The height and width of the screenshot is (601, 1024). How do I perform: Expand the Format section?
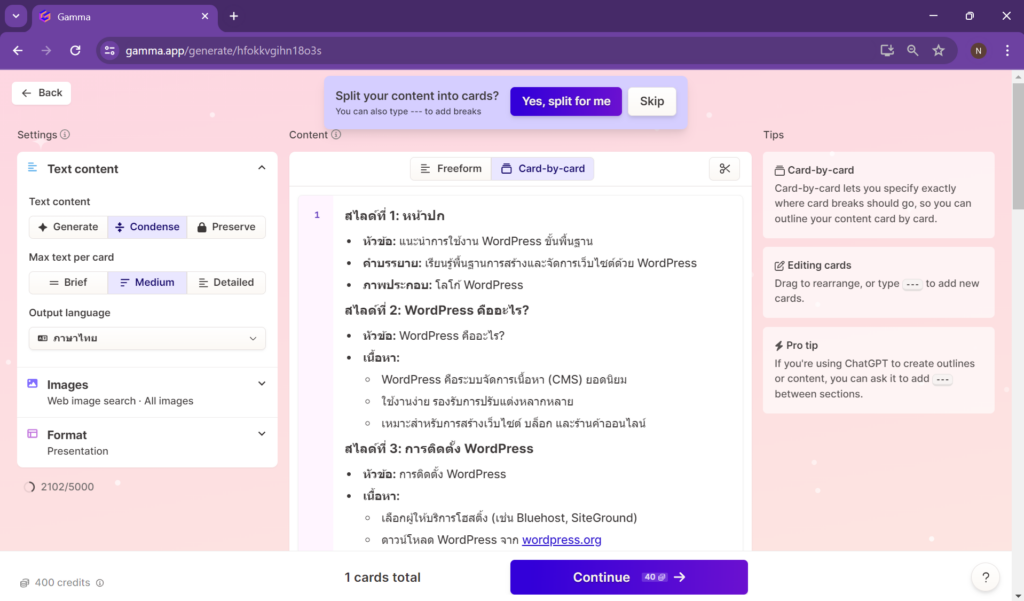[x=261, y=434]
